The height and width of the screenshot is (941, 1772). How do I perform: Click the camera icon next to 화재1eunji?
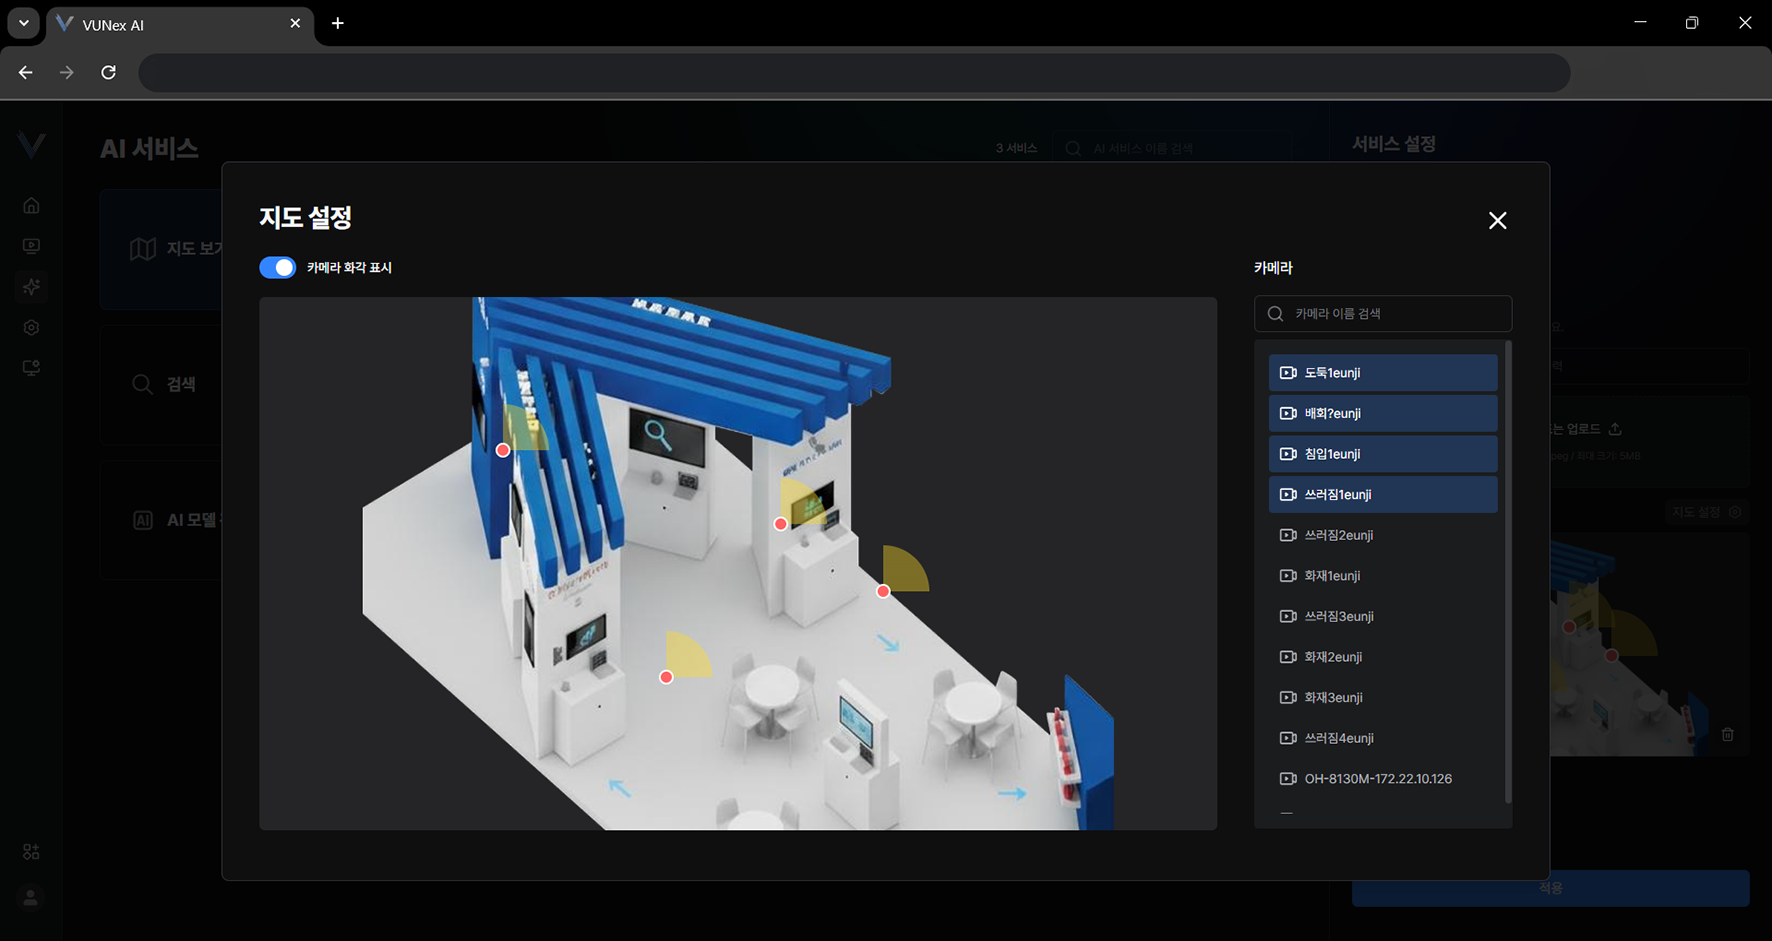tap(1288, 576)
